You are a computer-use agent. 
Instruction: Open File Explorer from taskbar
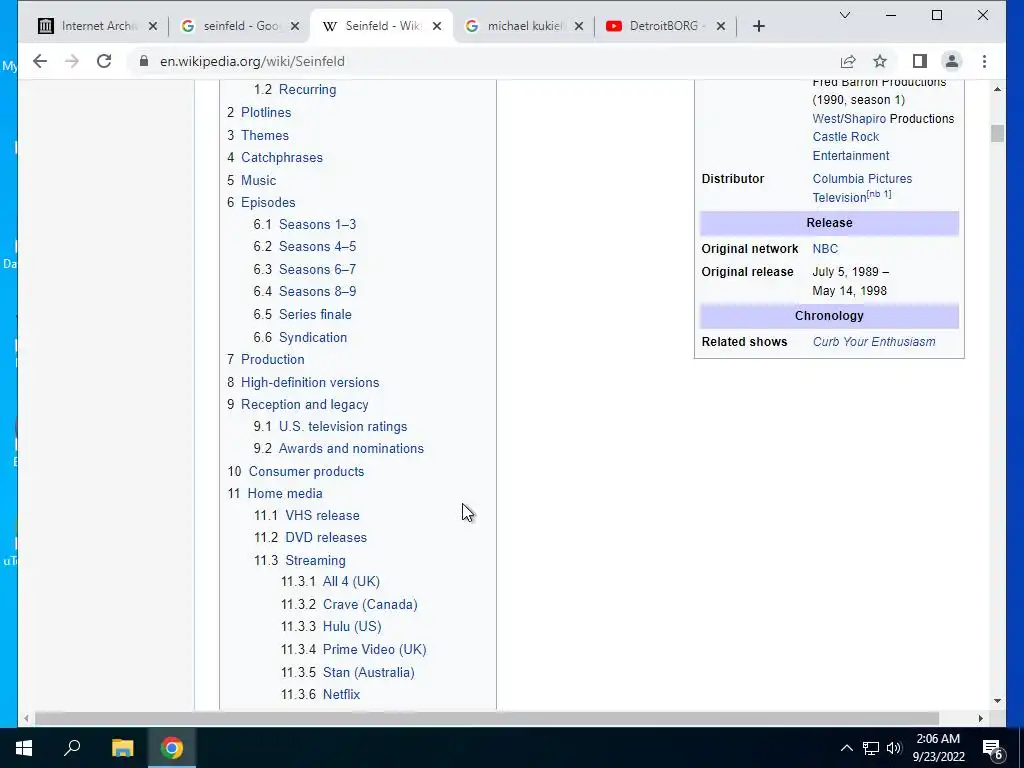122,748
